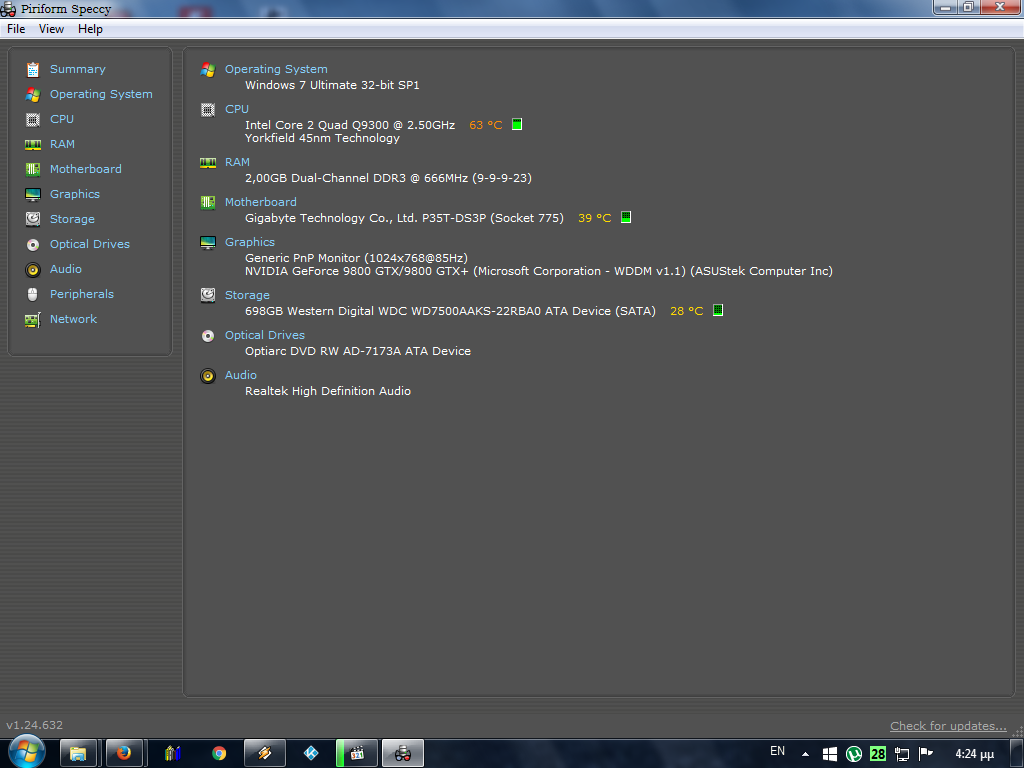Click the Motherboard icon in main summary panel
This screenshot has height=768, width=1024.
[208, 202]
